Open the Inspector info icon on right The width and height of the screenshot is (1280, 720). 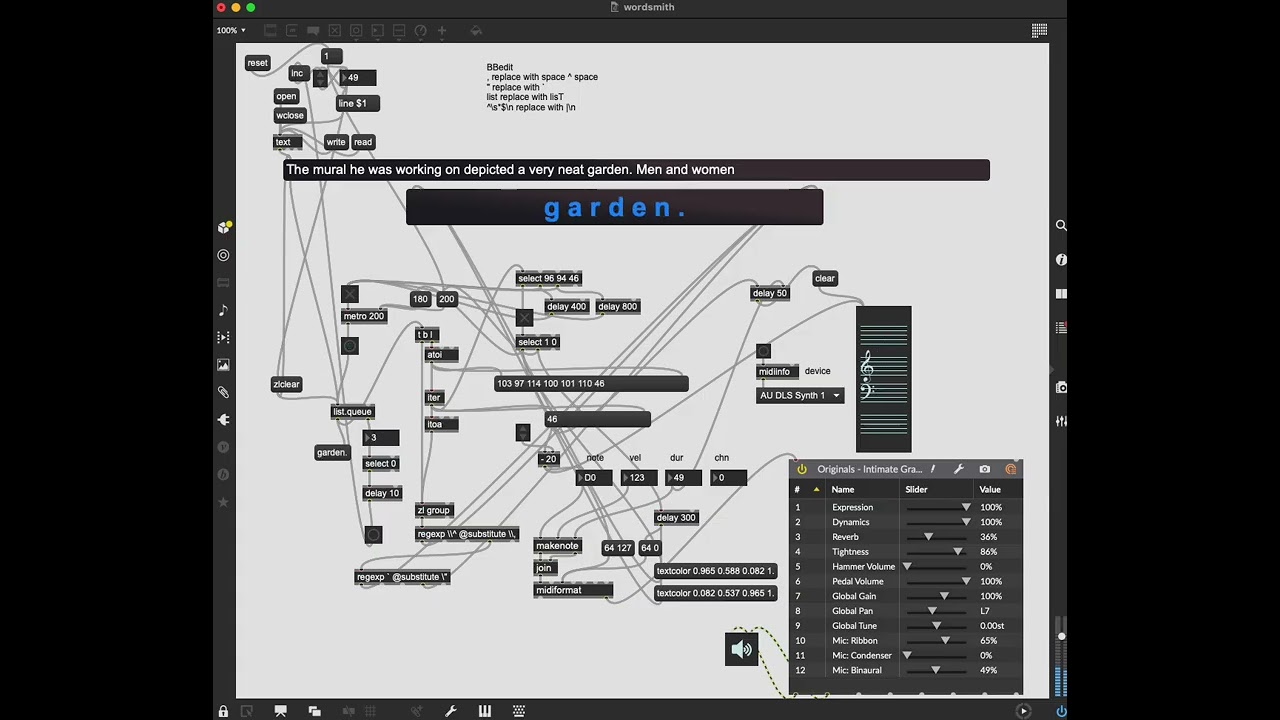1061,260
